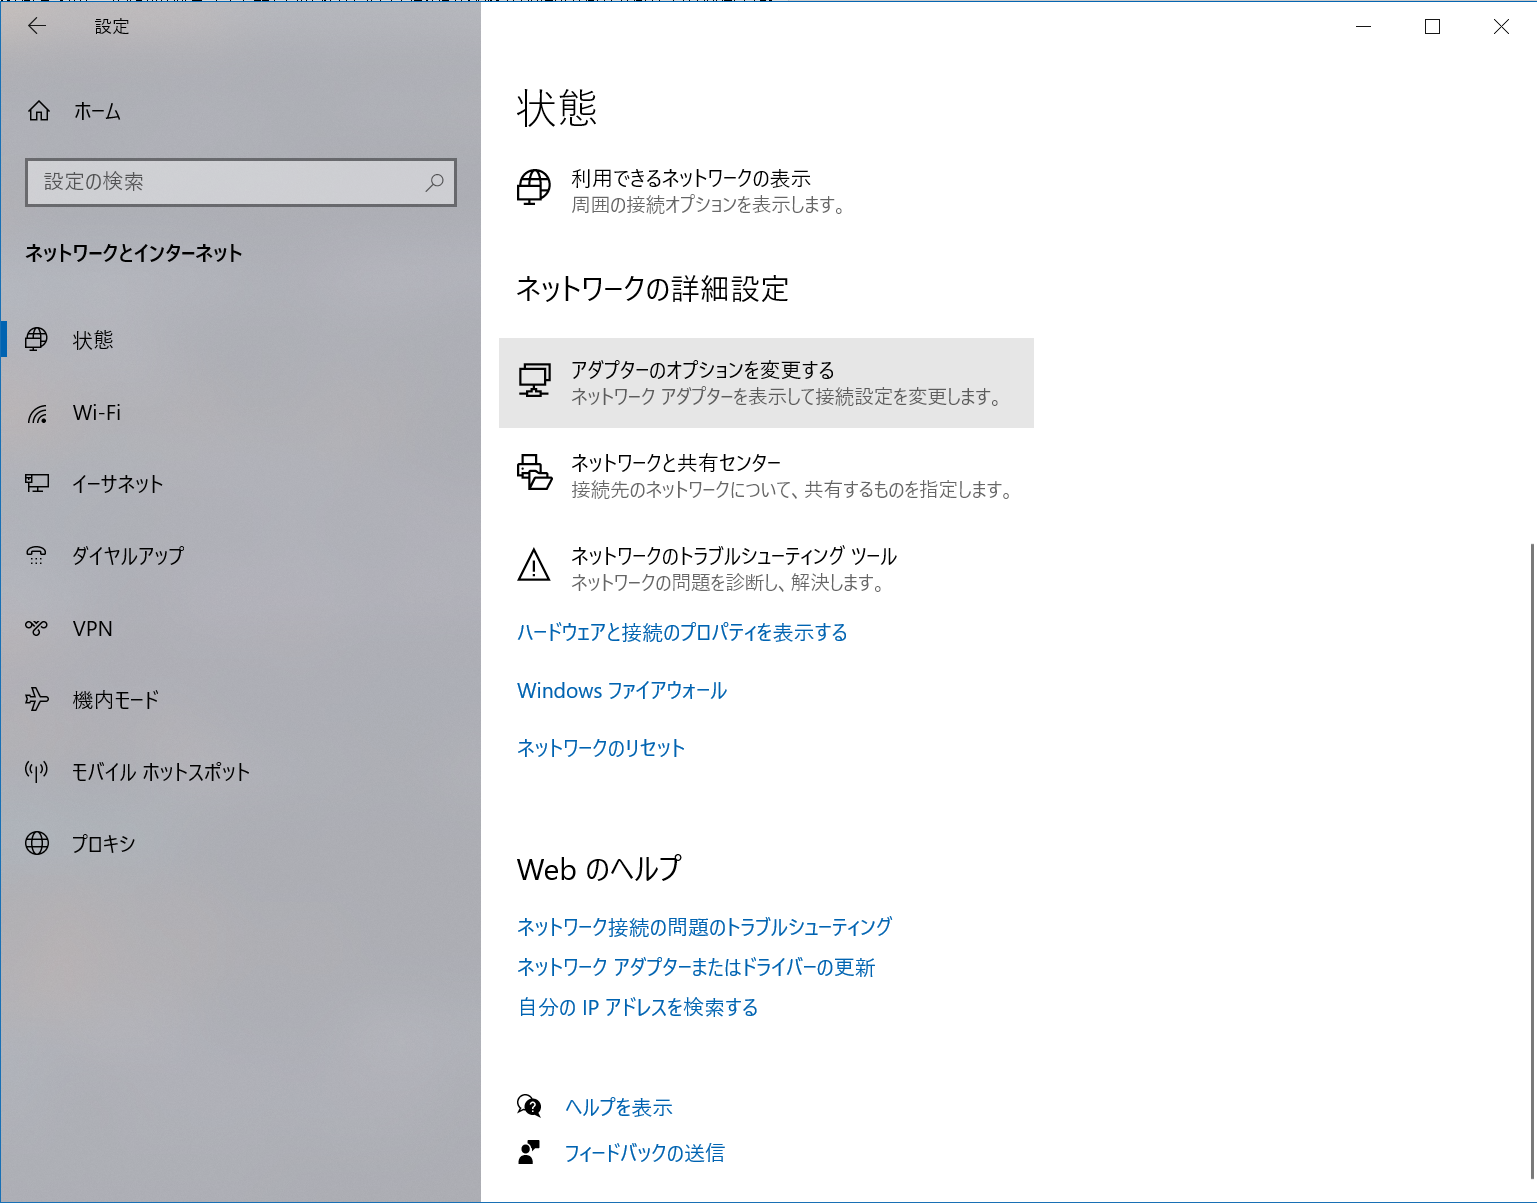This screenshot has width=1537, height=1203.
Task: Click the モバイル ホットスポット antenna icon
Action: [37, 771]
